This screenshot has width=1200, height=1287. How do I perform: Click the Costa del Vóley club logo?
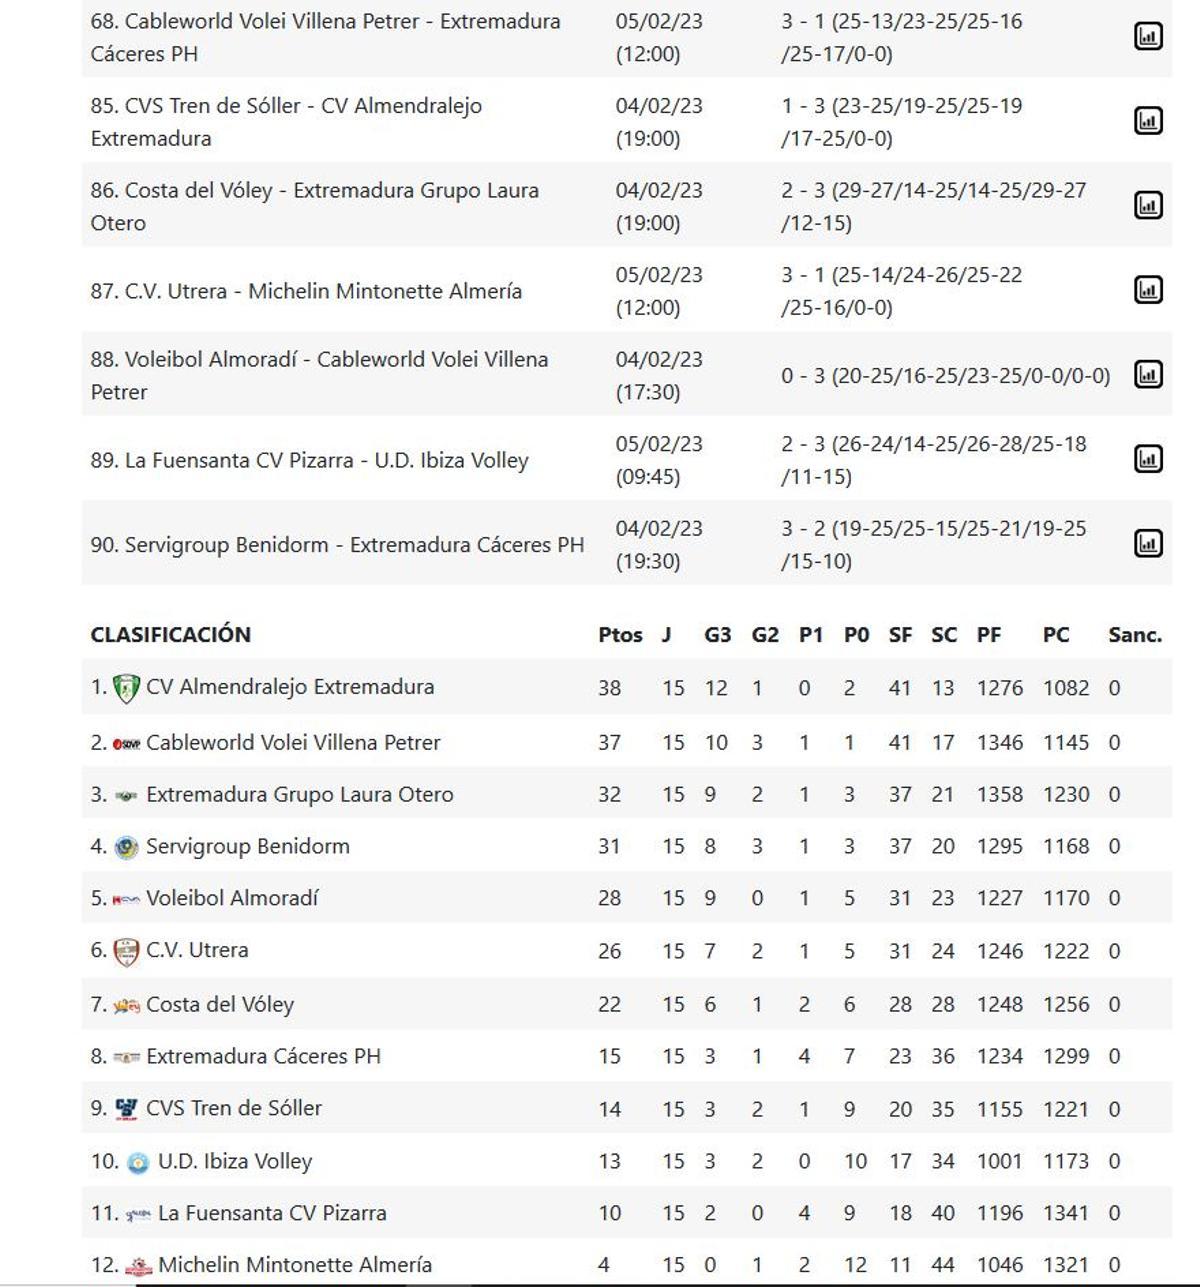127,1003
